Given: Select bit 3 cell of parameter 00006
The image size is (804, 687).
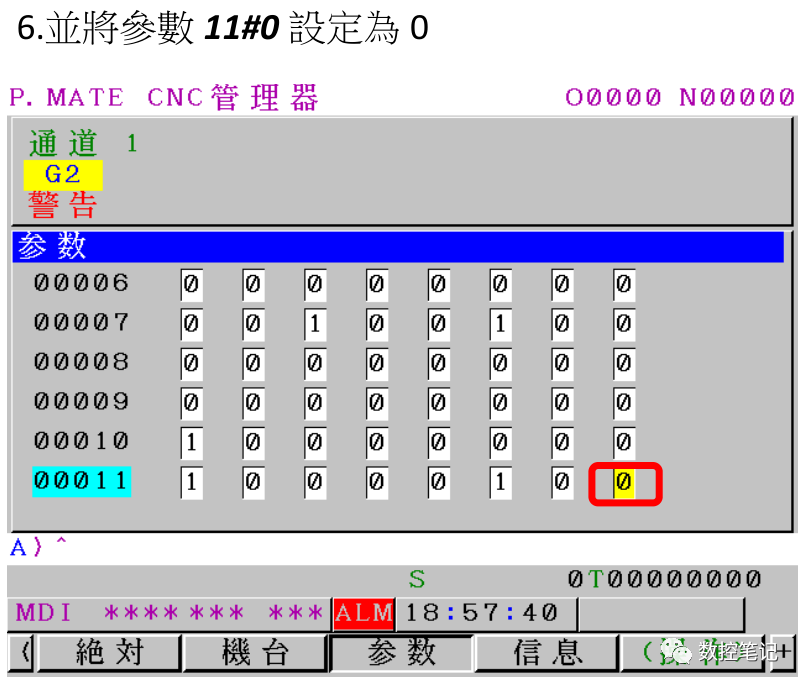Looking at the screenshot, I should (x=439, y=285).
